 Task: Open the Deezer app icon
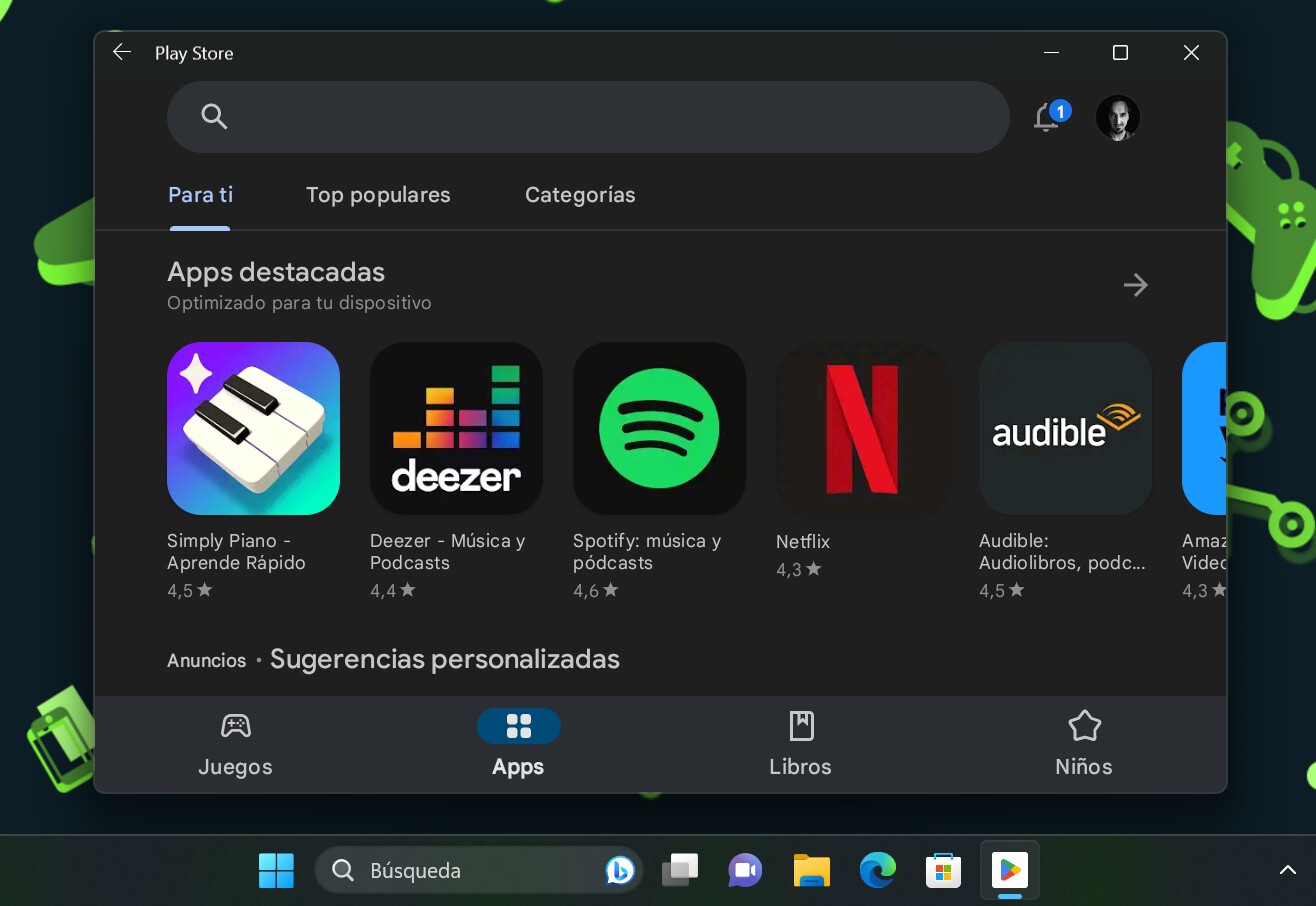(456, 428)
